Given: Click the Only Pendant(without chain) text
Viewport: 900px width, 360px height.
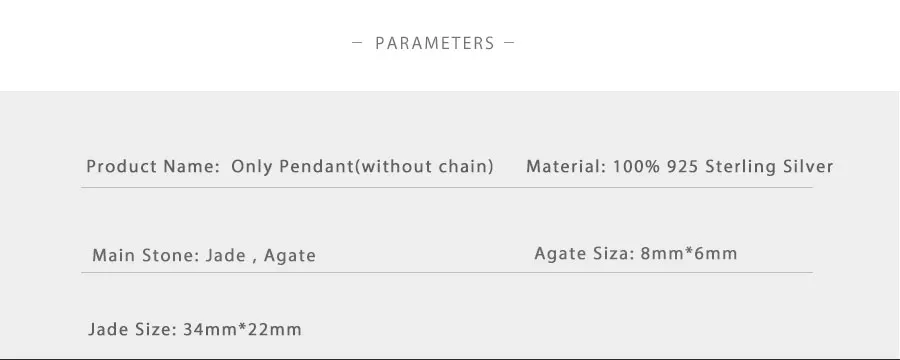Looking at the screenshot, I should point(362,167).
